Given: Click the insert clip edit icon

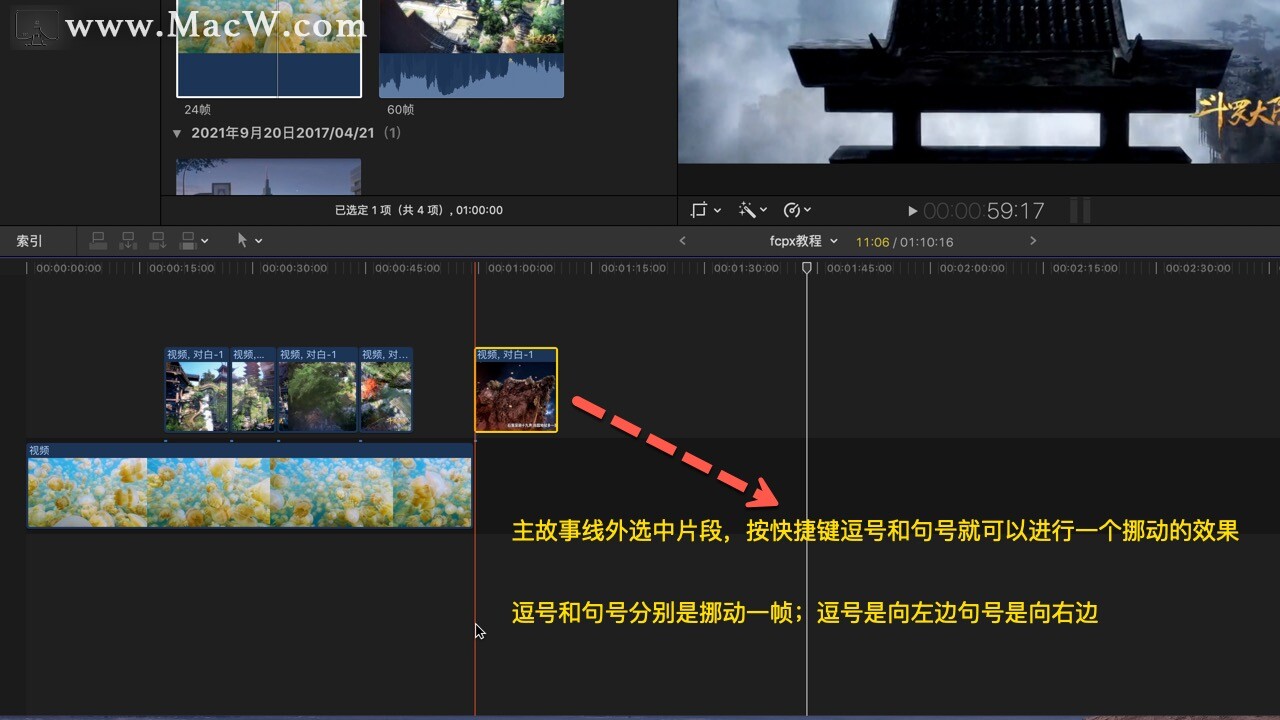Looking at the screenshot, I should [128, 241].
